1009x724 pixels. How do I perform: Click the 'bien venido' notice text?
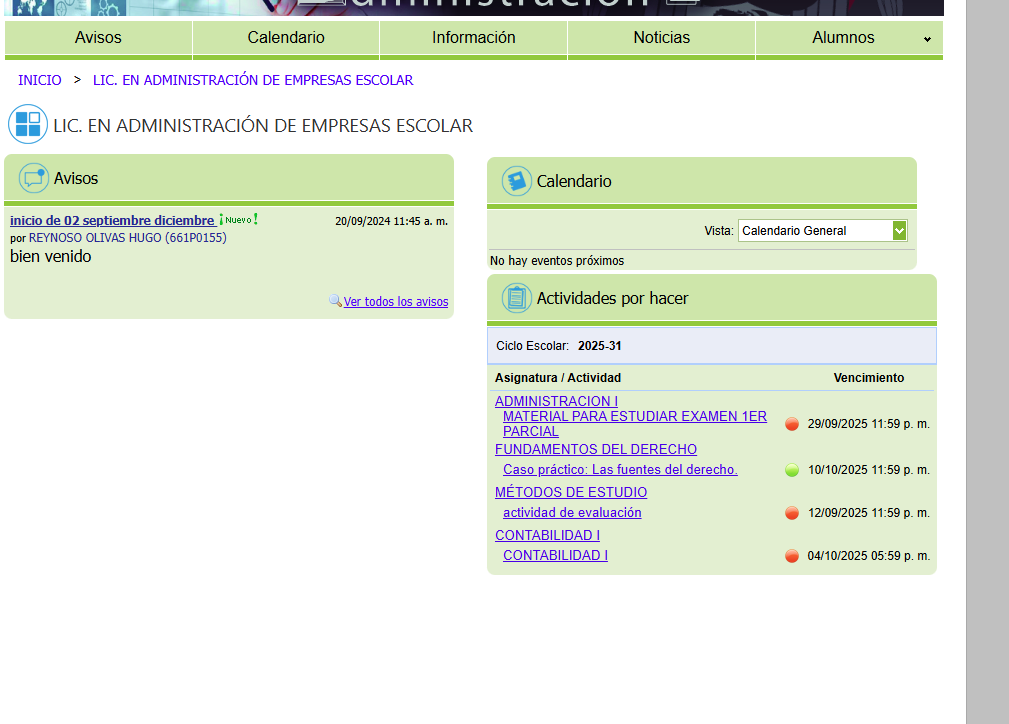pos(51,256)
